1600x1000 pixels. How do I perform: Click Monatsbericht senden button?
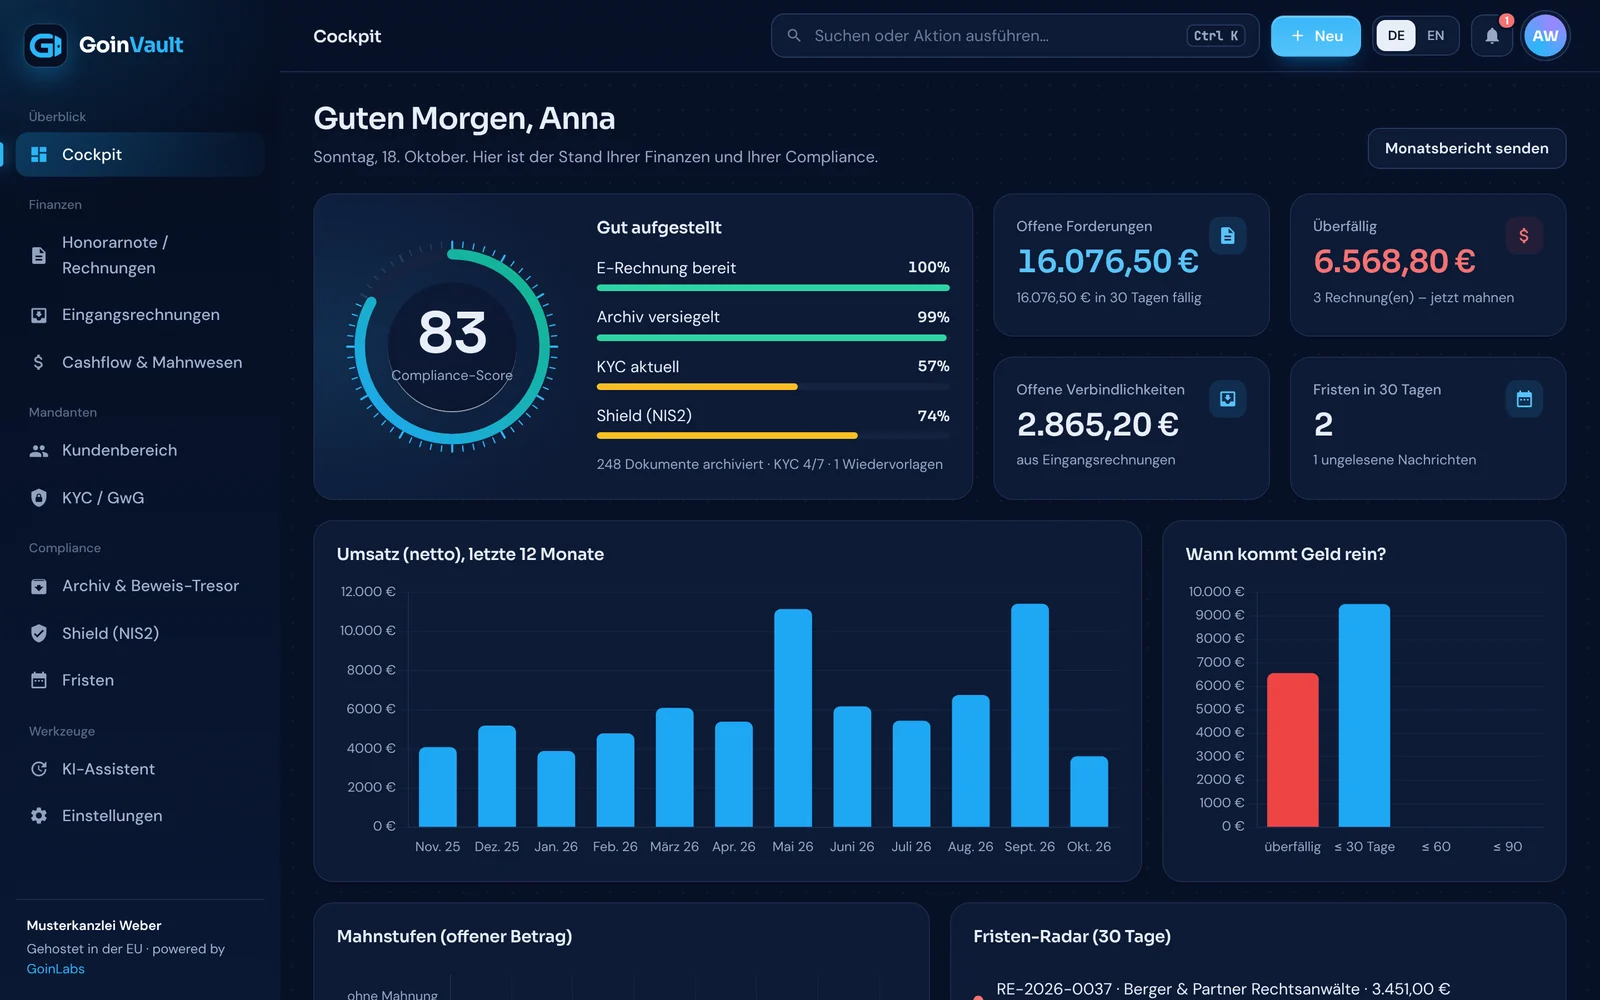(1466, 148)
